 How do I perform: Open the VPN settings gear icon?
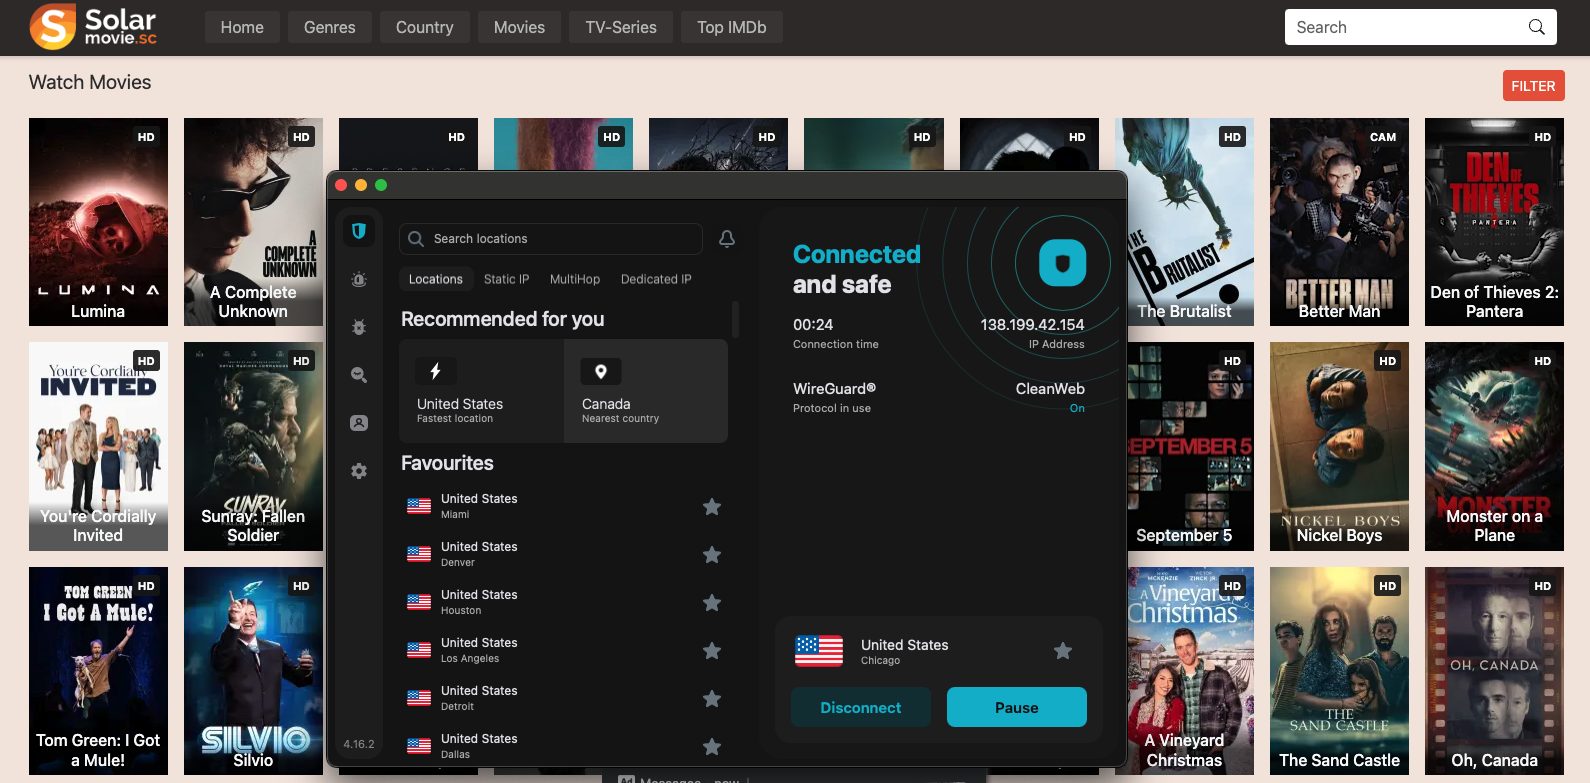[359, 471]
